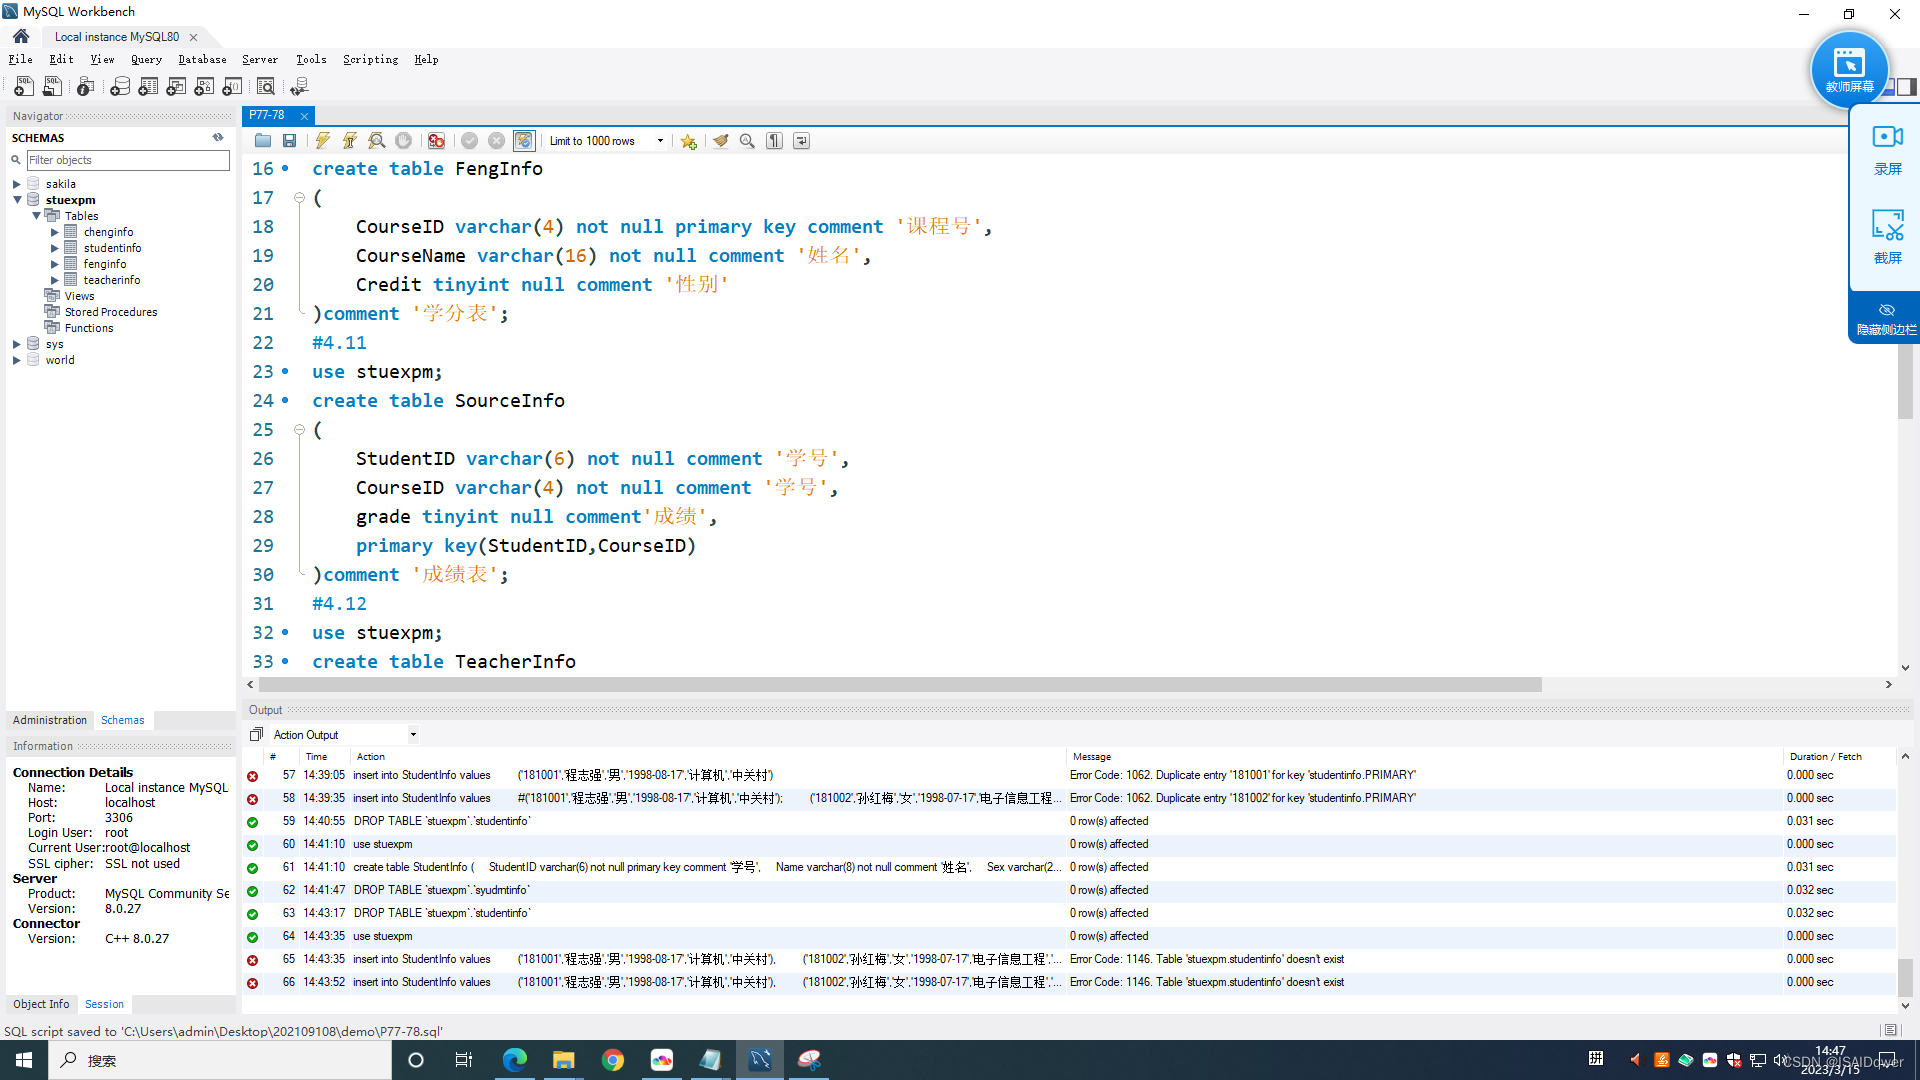Toggle invisible characters pilcrow button
Screen dimensions: 1920x1080
click(774, 141)
